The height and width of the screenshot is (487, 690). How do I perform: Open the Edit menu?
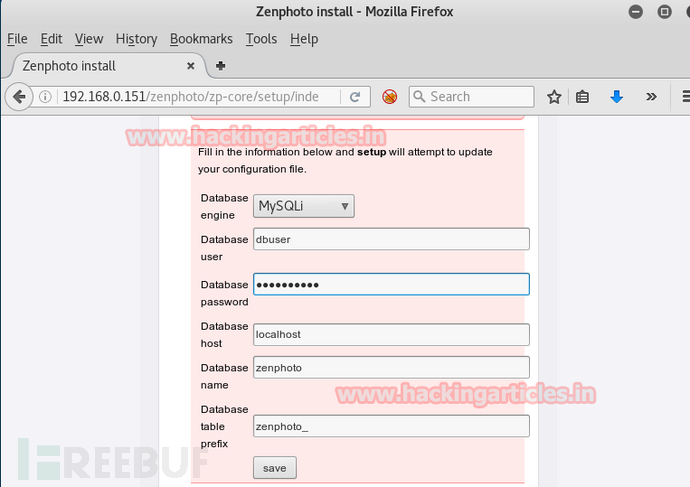pyautogui.click(x=51, y=39)
